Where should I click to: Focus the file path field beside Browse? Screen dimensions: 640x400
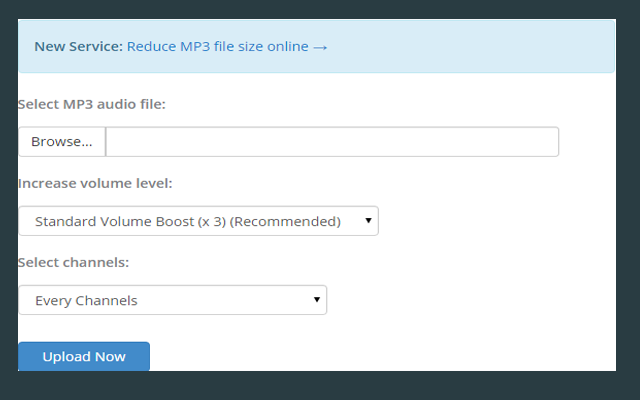332,142
